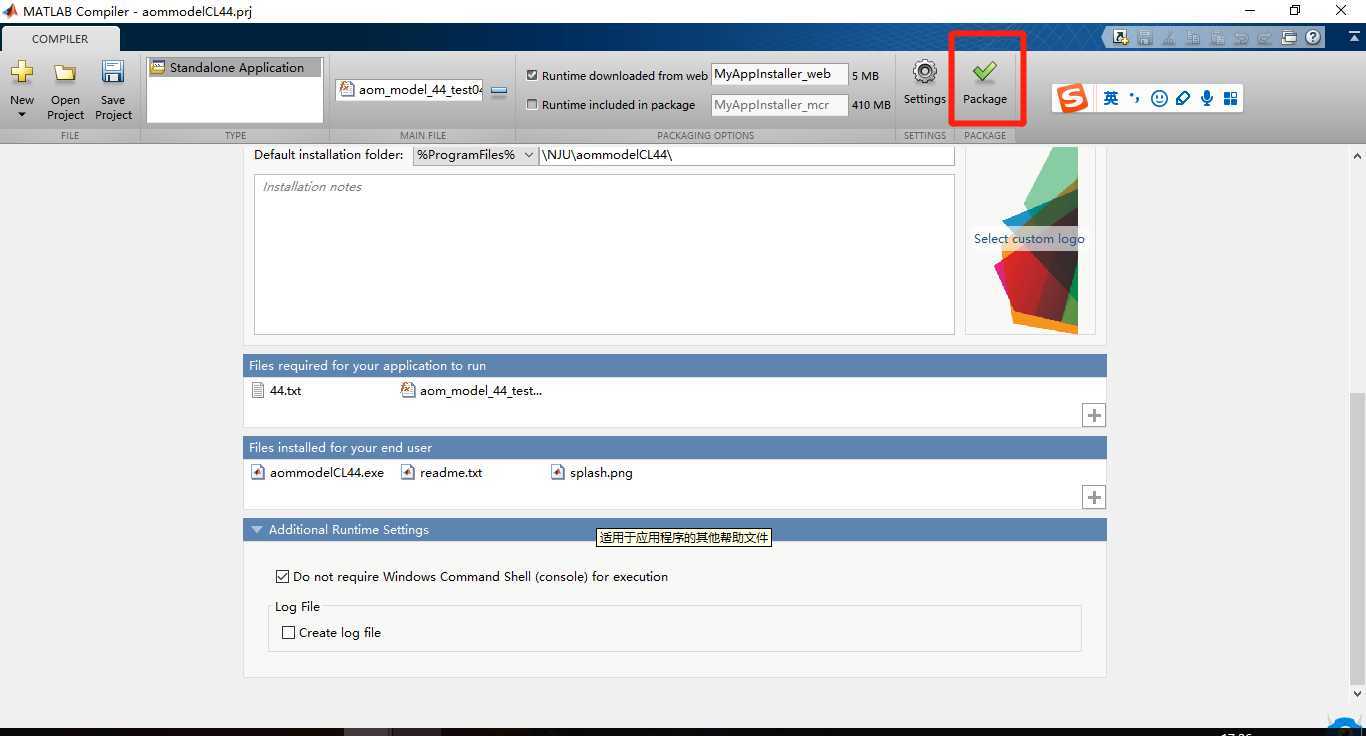Image resolution: width=1366 pixels, height=736 pixels.
Task: Click the switch windows icon in the quick access bar
Action: [x=1289, y=38]
